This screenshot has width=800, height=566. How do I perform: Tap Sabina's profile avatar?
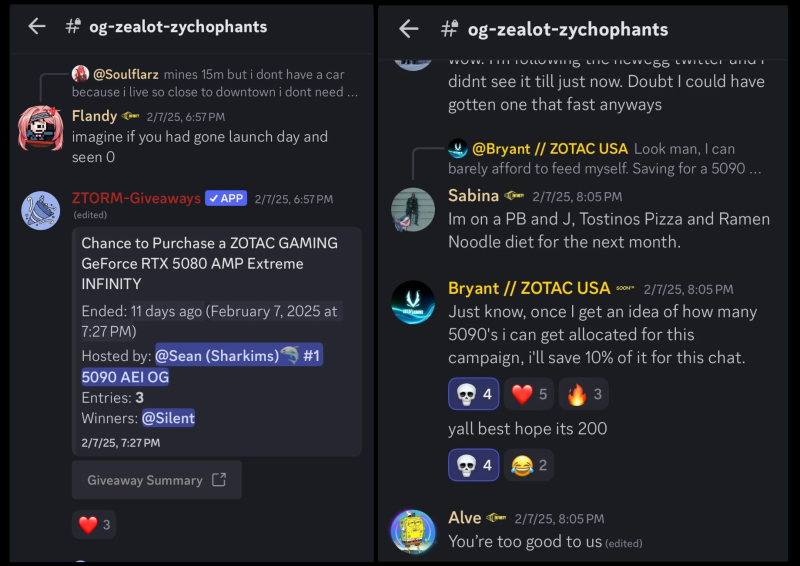click(x=413, y=209)
